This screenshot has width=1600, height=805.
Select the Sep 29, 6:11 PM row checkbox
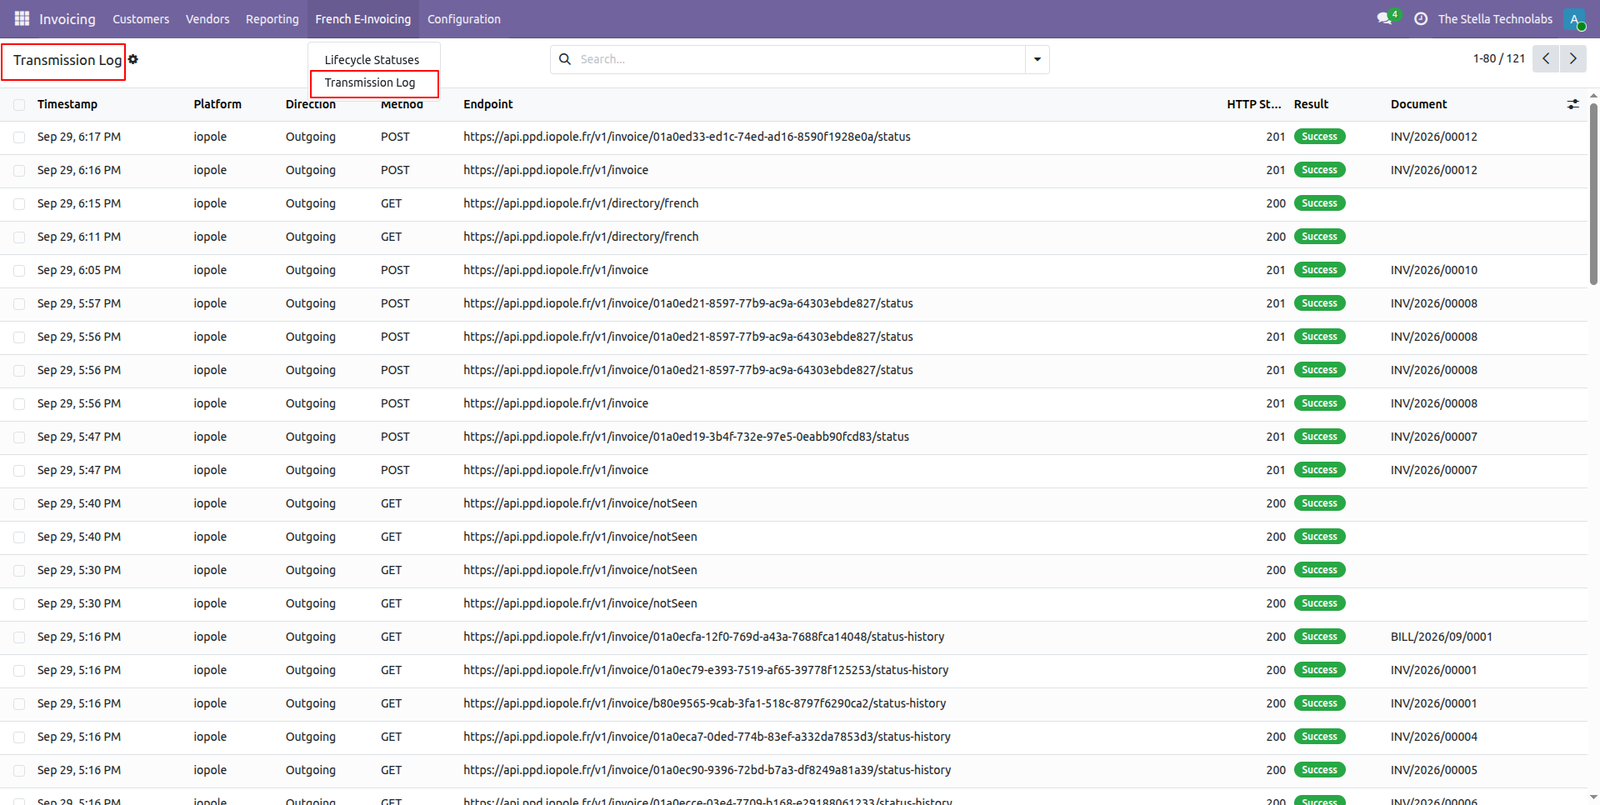coord(19,237)
